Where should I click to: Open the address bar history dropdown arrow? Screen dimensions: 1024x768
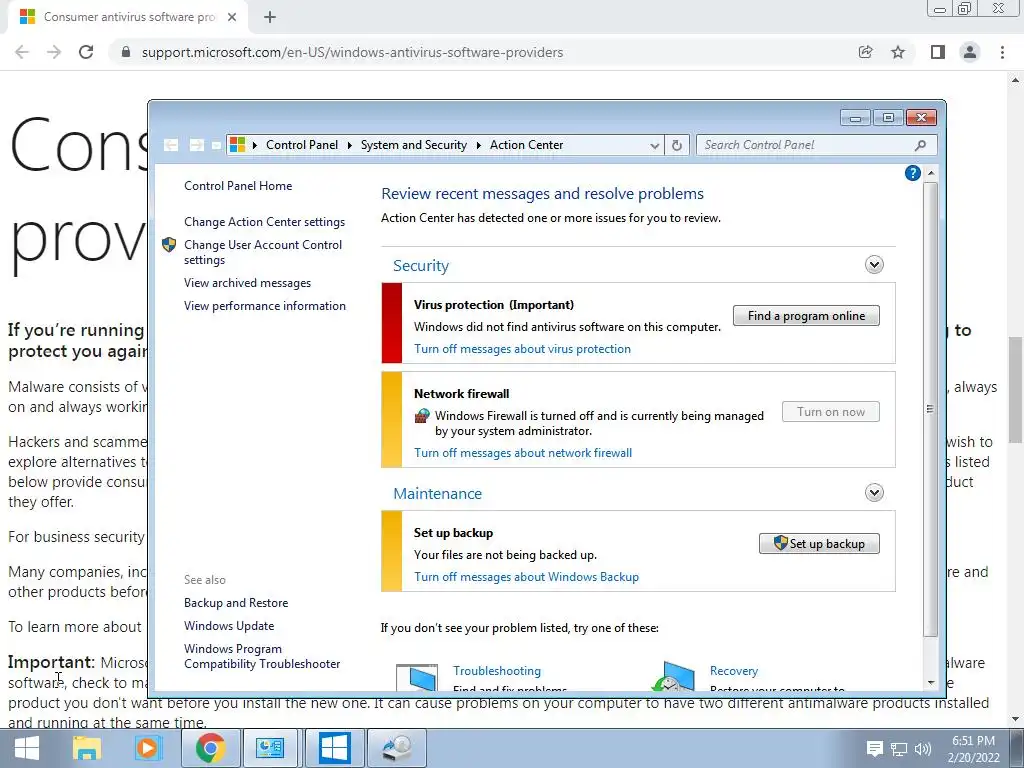click(654, 146)
